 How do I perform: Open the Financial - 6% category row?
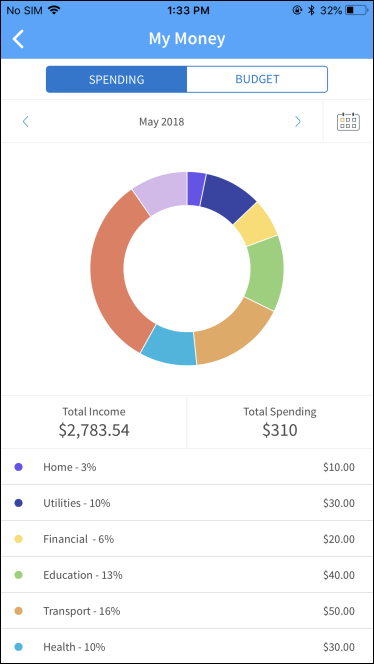pyautogui.click(x=187, y=539)
